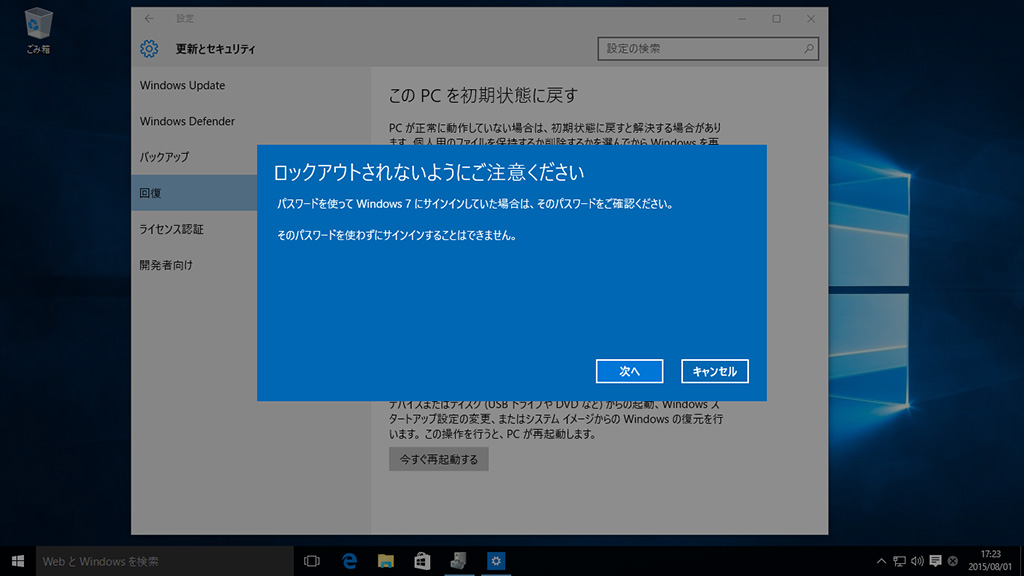
Task: Click the キャンセル button in the dialog
Action: [715, 371]
